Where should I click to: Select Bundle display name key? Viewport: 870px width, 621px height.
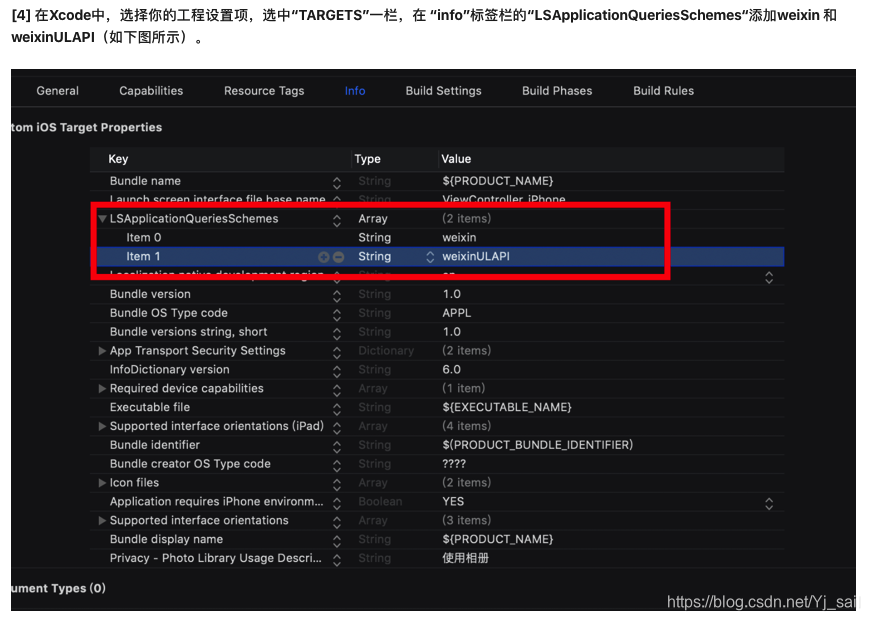pos(166,539)
